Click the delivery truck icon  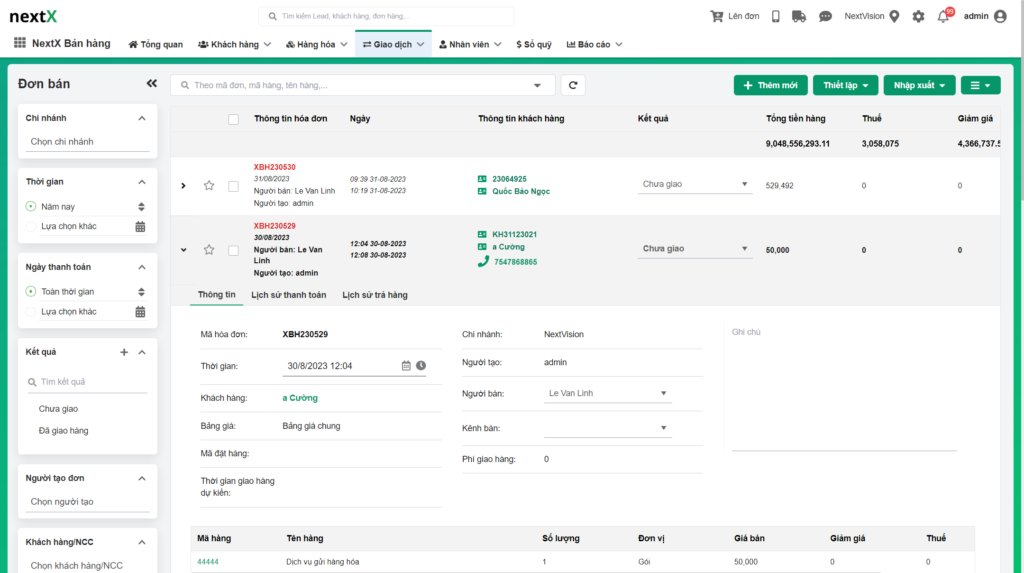pos(798,17)
